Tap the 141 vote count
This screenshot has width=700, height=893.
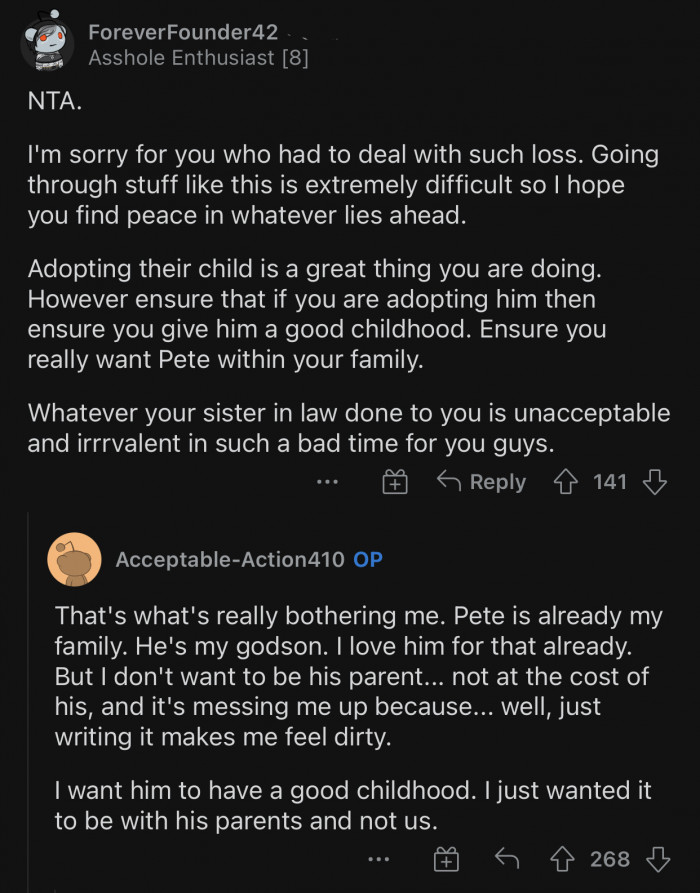[610, 482]
